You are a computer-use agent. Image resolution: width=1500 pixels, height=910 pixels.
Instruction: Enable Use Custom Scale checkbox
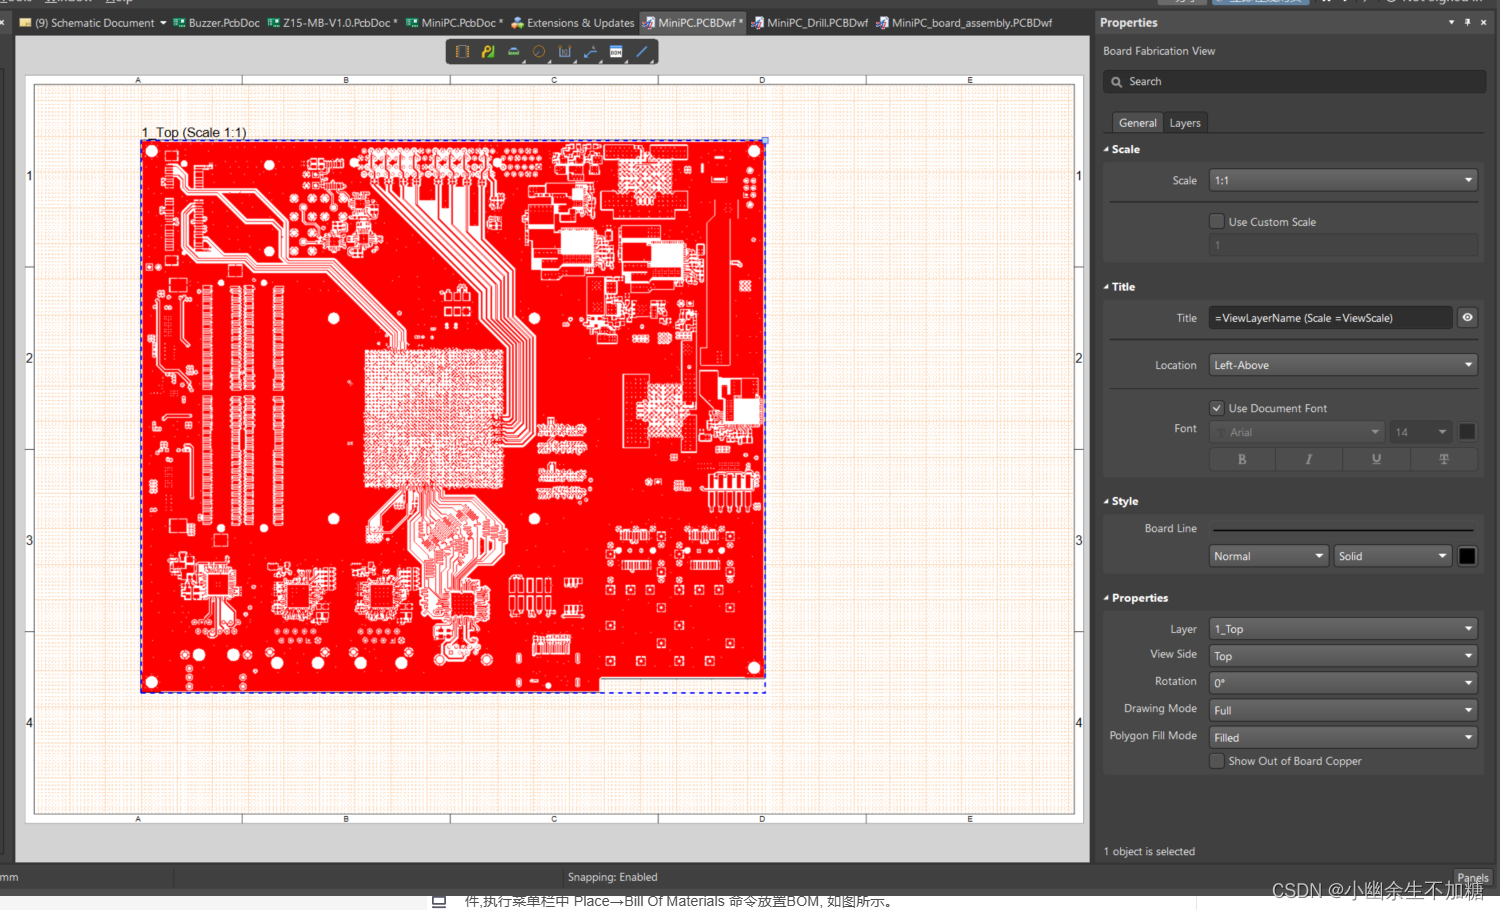1217,222
